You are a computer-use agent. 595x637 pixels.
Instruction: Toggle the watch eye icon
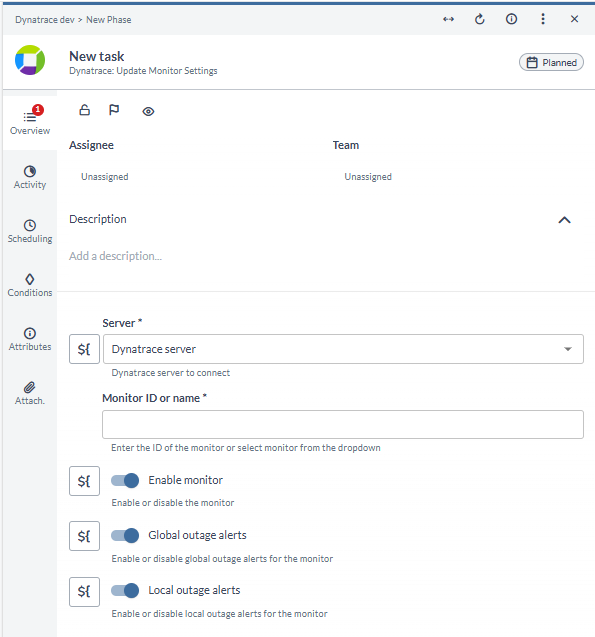pyautogui.click(x=148, y=111)
